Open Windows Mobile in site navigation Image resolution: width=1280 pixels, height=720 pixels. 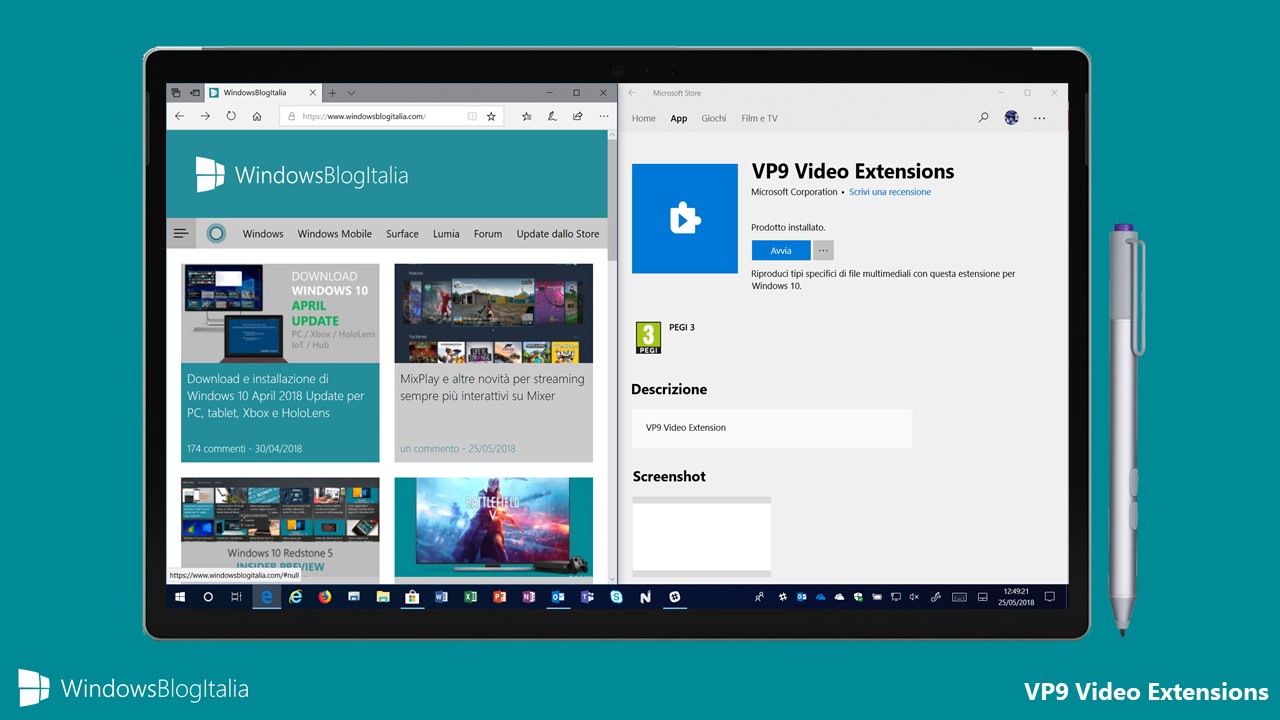click(x=334, y=234)
